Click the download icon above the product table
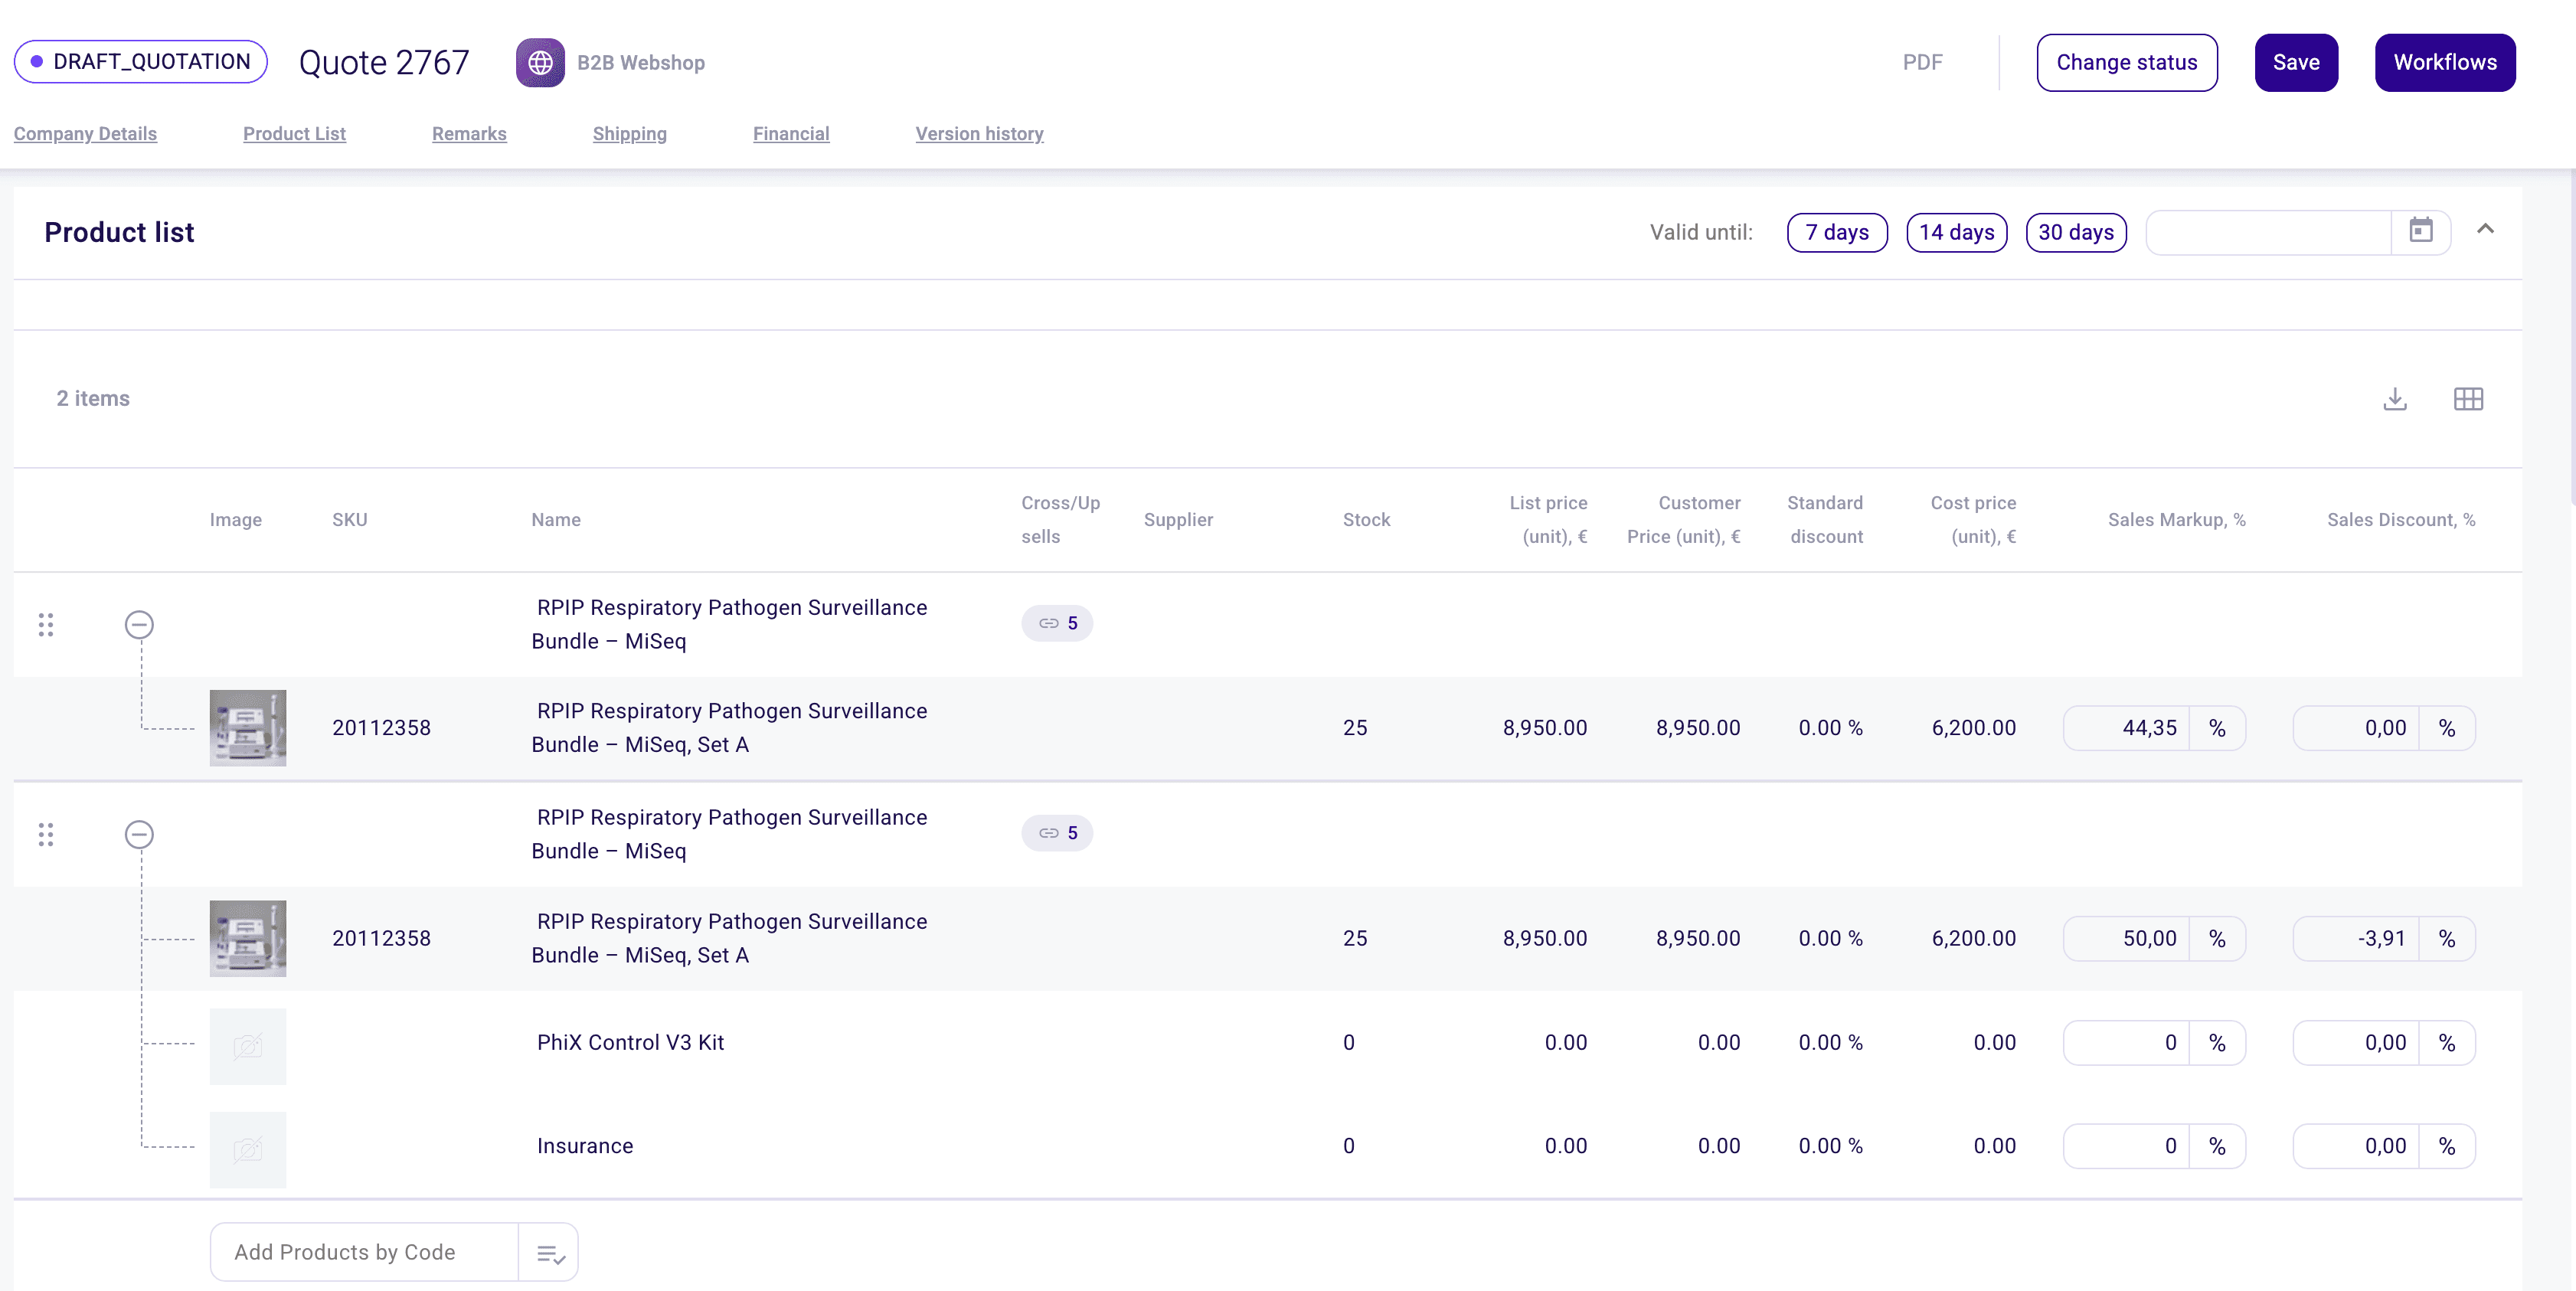This screenshot has height=1291, width=2576. tap(2395, 399)
